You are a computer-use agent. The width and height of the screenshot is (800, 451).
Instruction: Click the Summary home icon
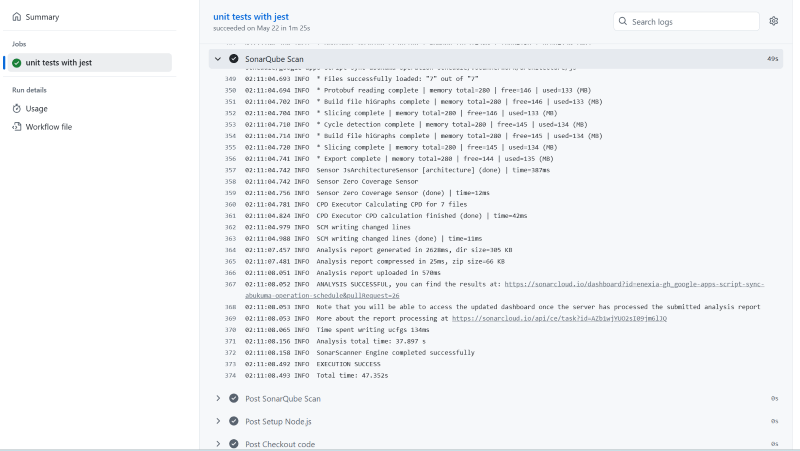pyautogui.click(x=16, y=17)
